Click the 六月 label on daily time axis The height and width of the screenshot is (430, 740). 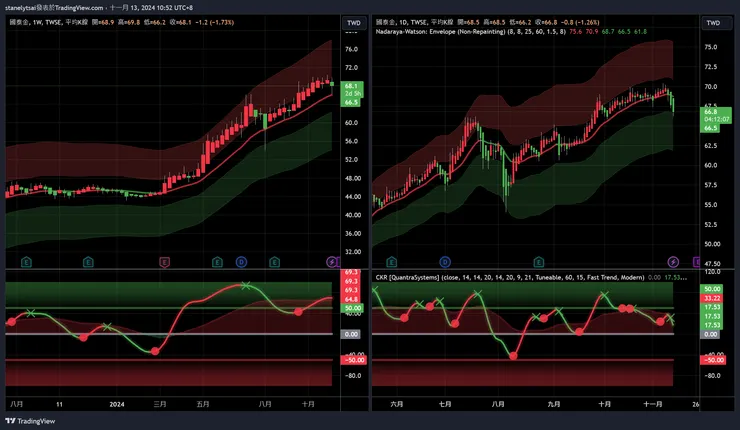(x=397, y=405)
